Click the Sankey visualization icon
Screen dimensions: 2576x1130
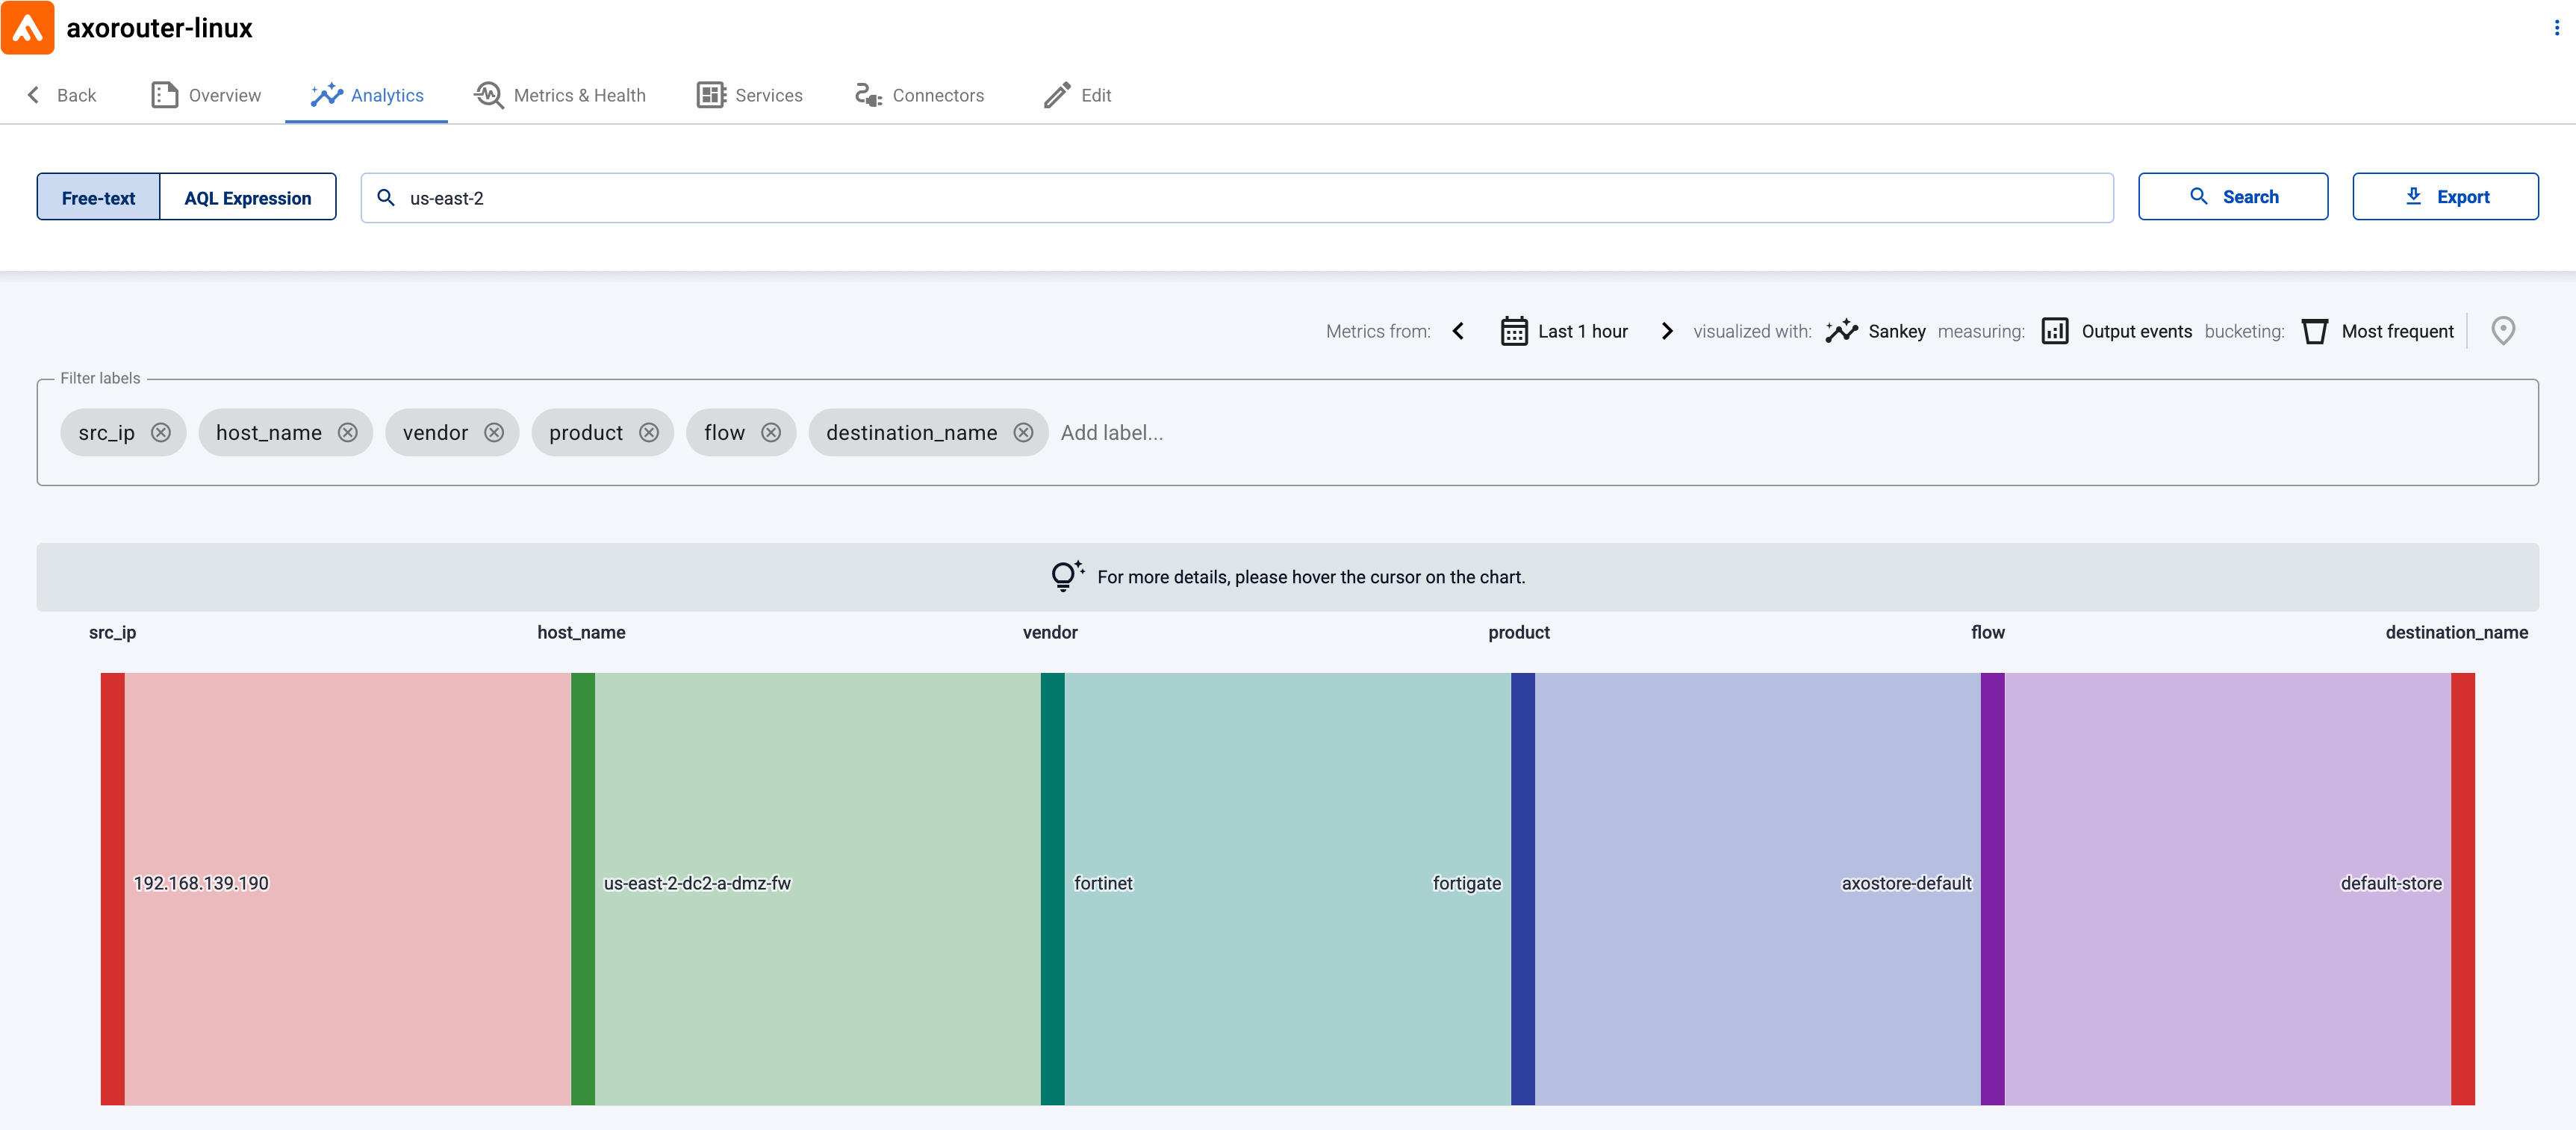click(1841, 330)
